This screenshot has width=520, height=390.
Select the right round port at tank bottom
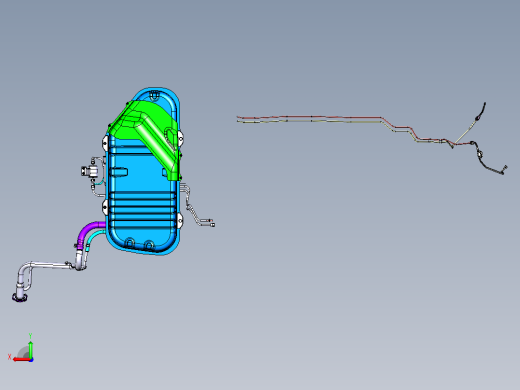[x=149, y=246]
